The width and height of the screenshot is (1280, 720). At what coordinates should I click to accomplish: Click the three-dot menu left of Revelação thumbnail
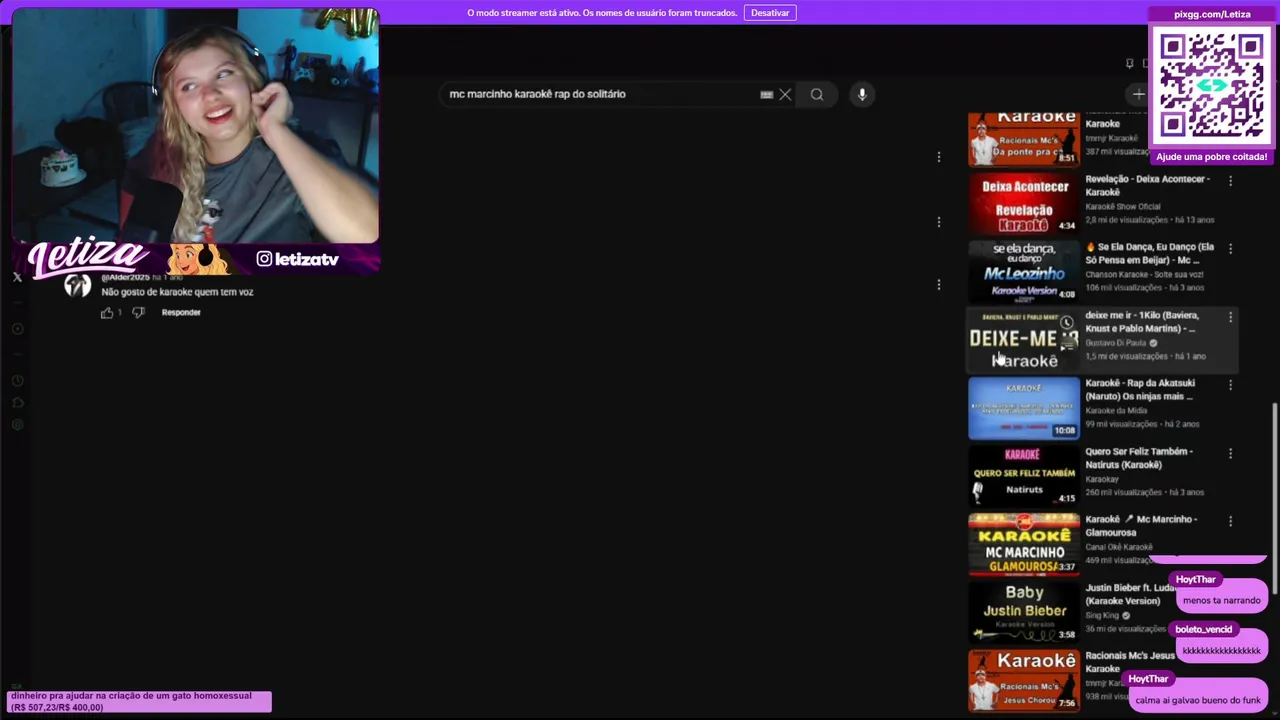coord(939,222)
